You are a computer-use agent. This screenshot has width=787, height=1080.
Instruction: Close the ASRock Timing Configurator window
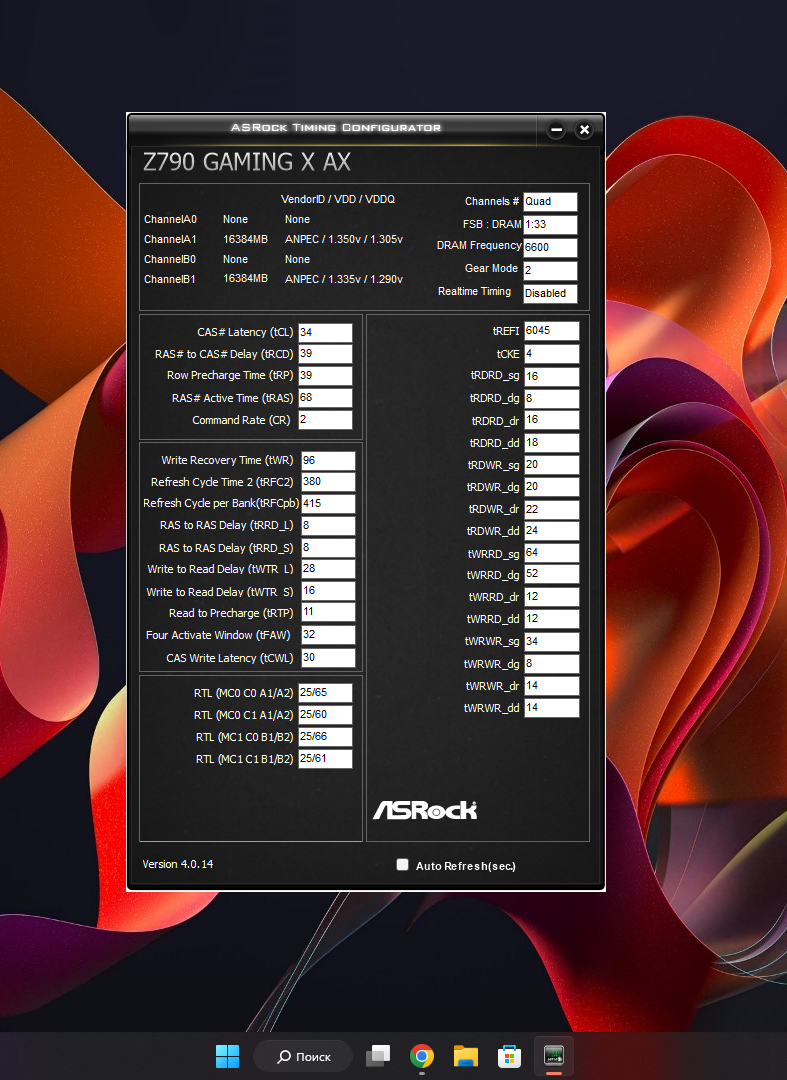584,129
